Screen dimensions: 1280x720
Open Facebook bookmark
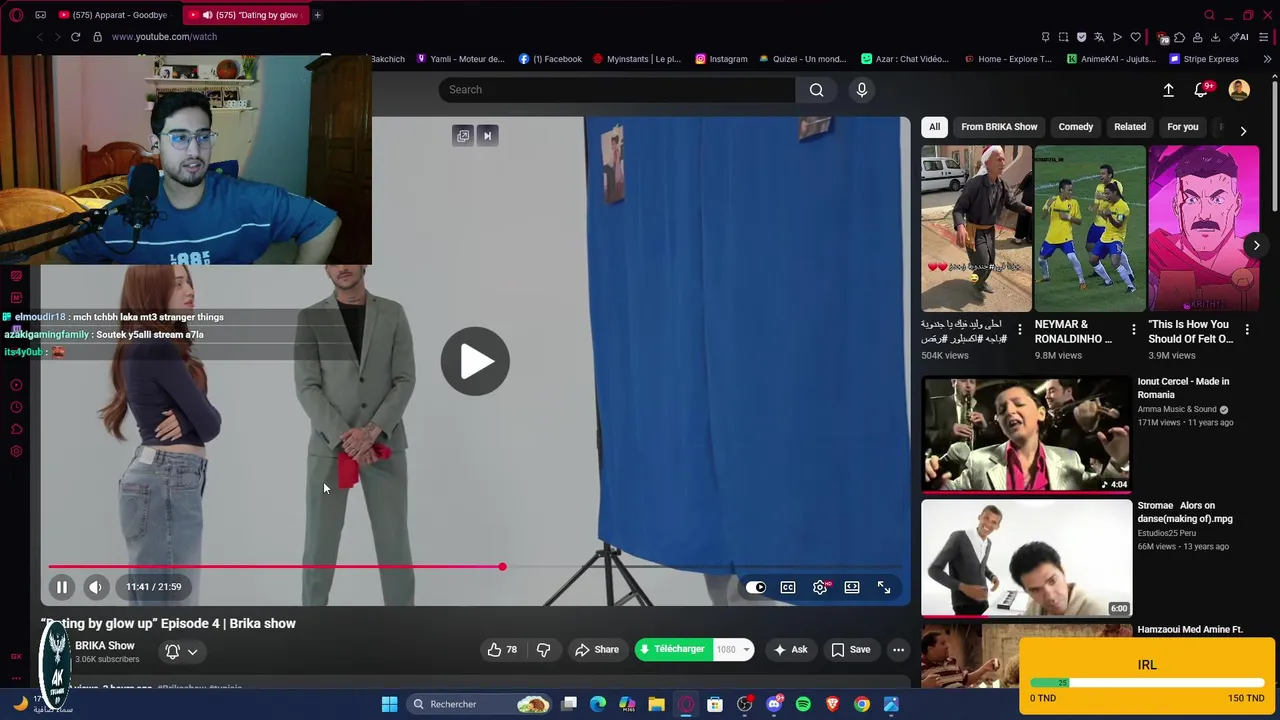point(550,59)
